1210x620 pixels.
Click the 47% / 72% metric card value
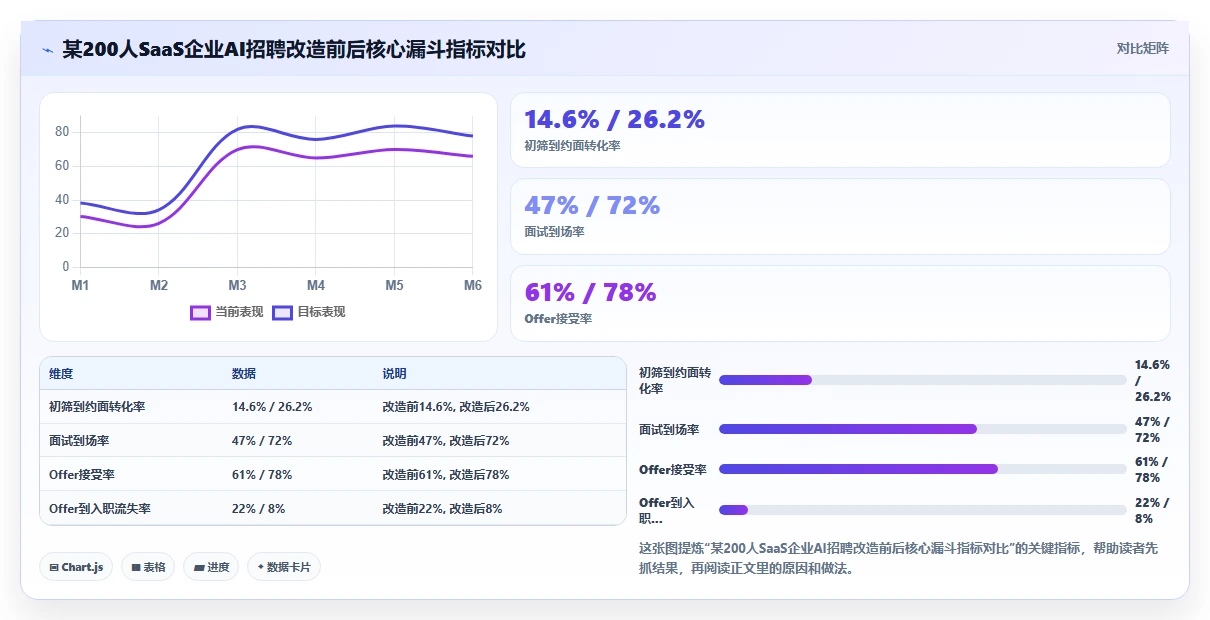pos(592,205)
